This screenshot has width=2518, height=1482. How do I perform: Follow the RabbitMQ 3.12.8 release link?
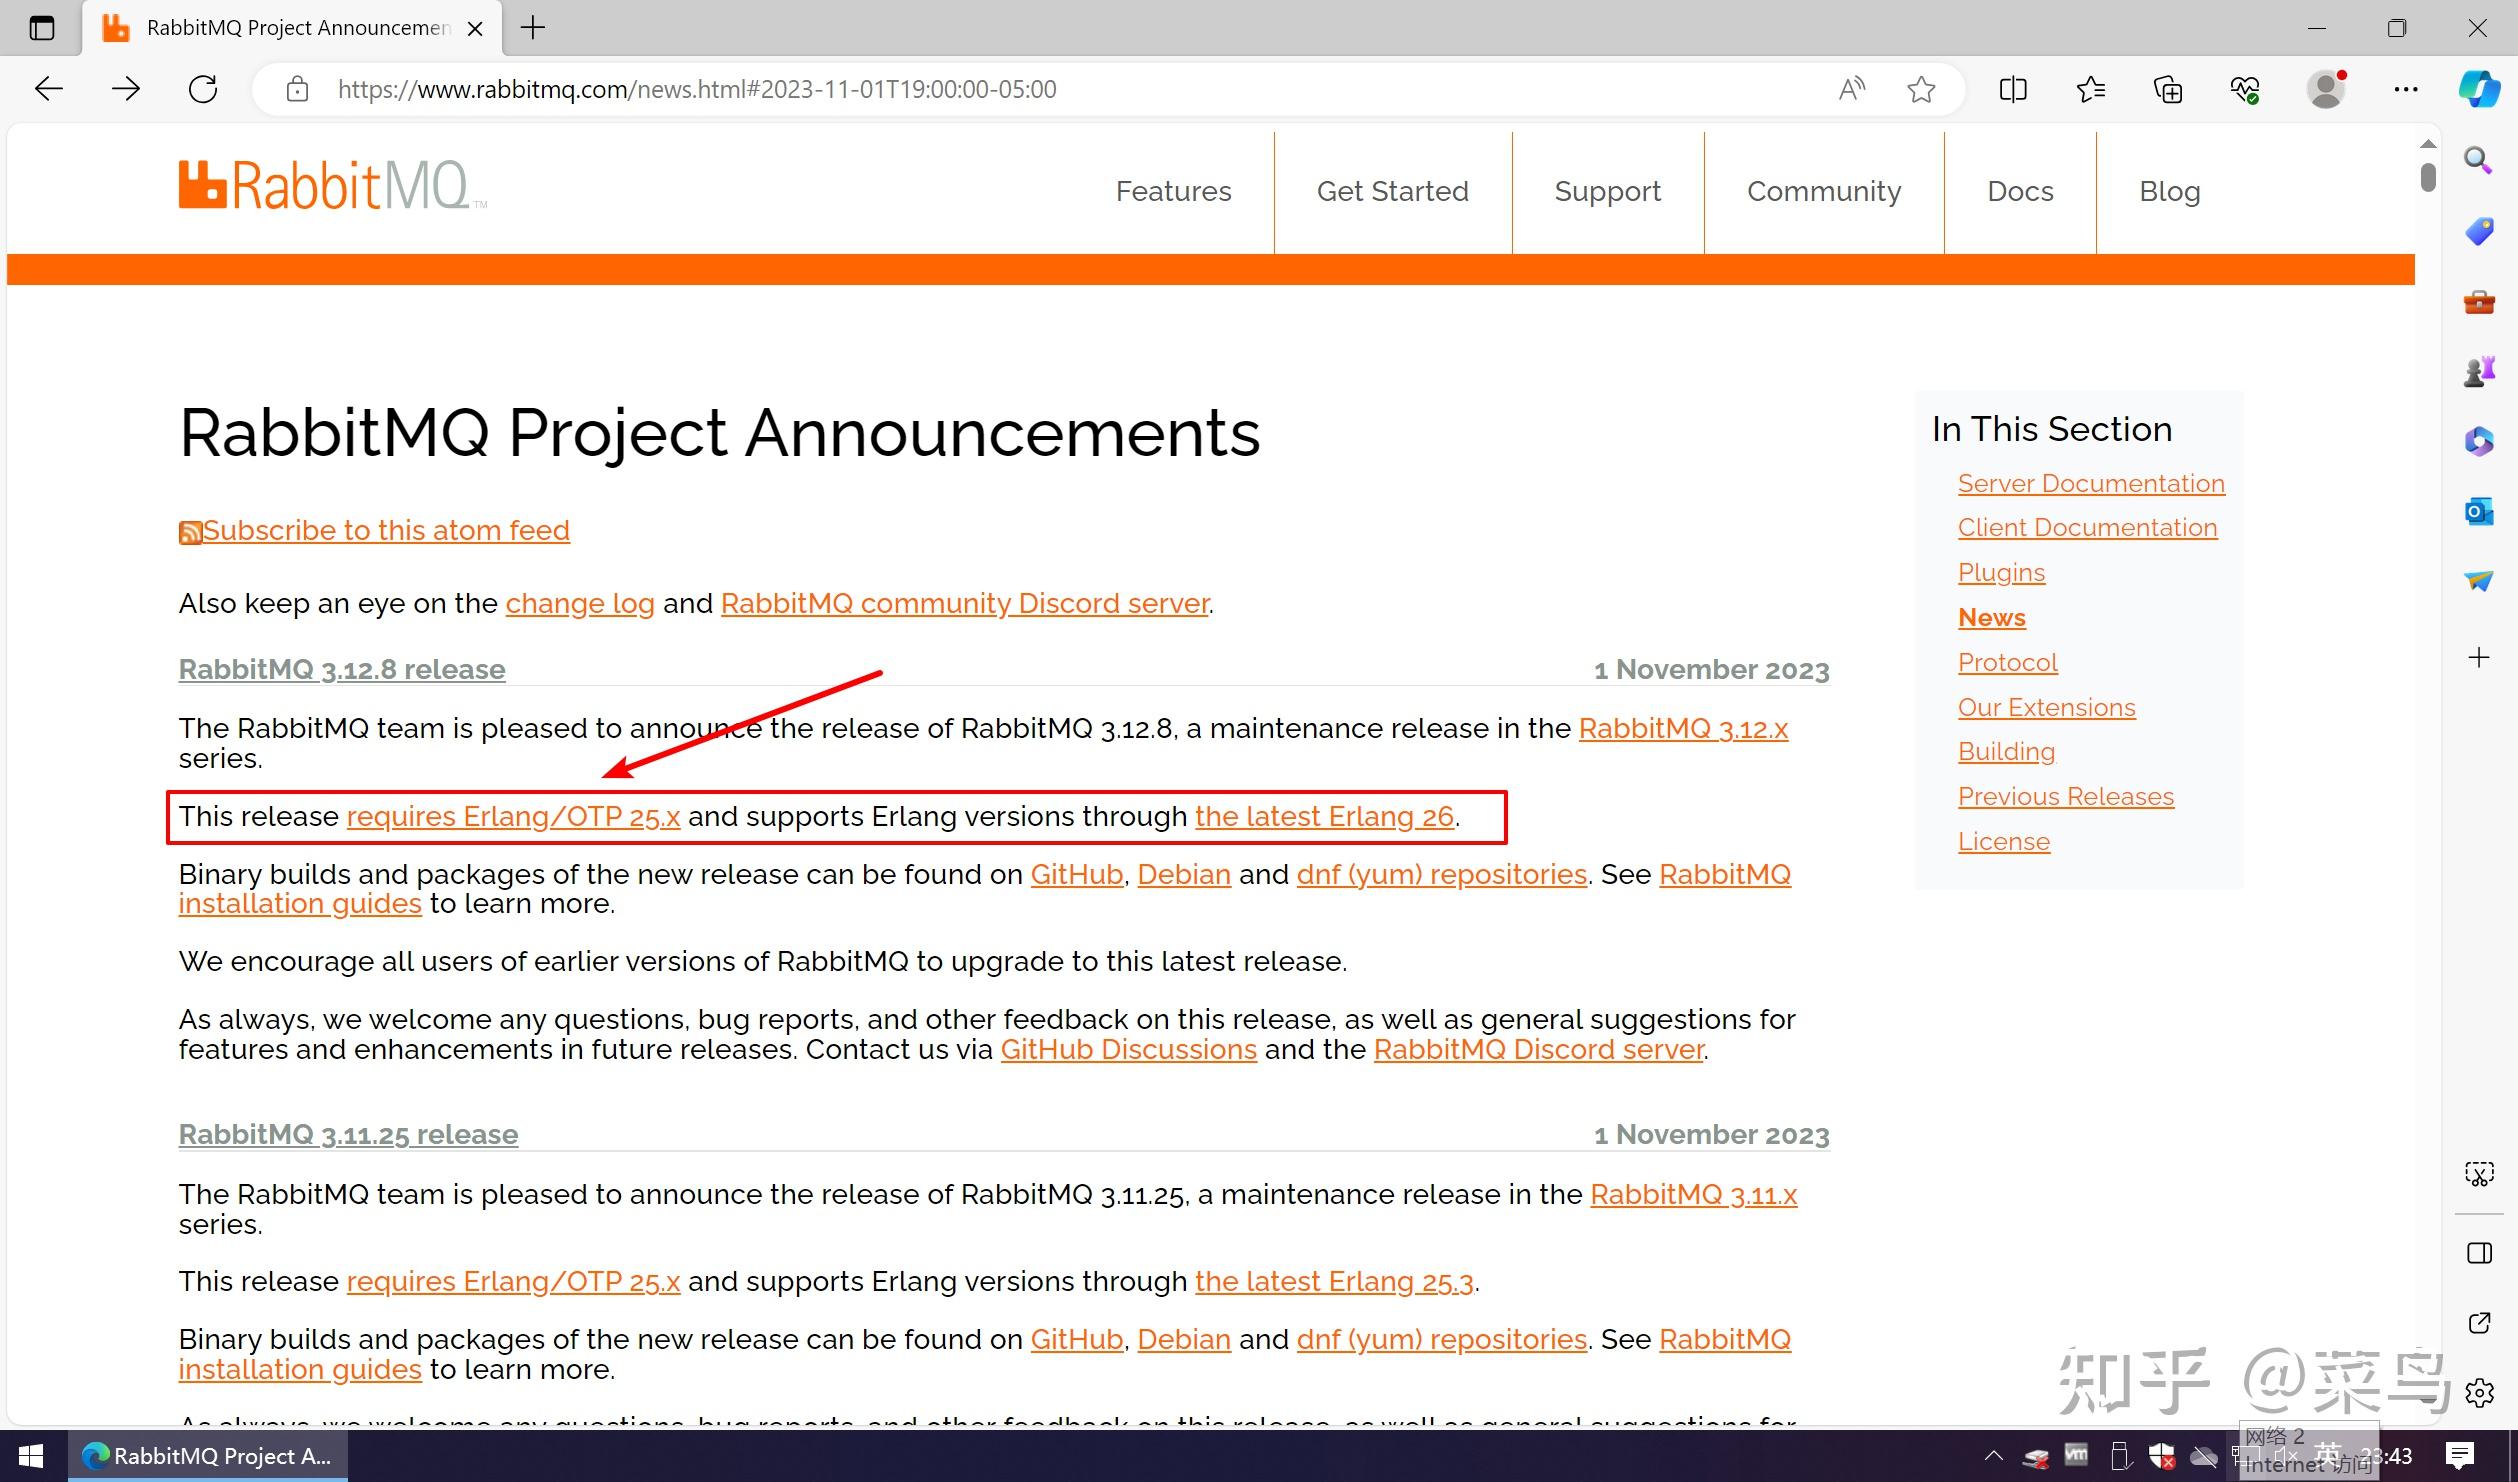click(x=342, y=669)
